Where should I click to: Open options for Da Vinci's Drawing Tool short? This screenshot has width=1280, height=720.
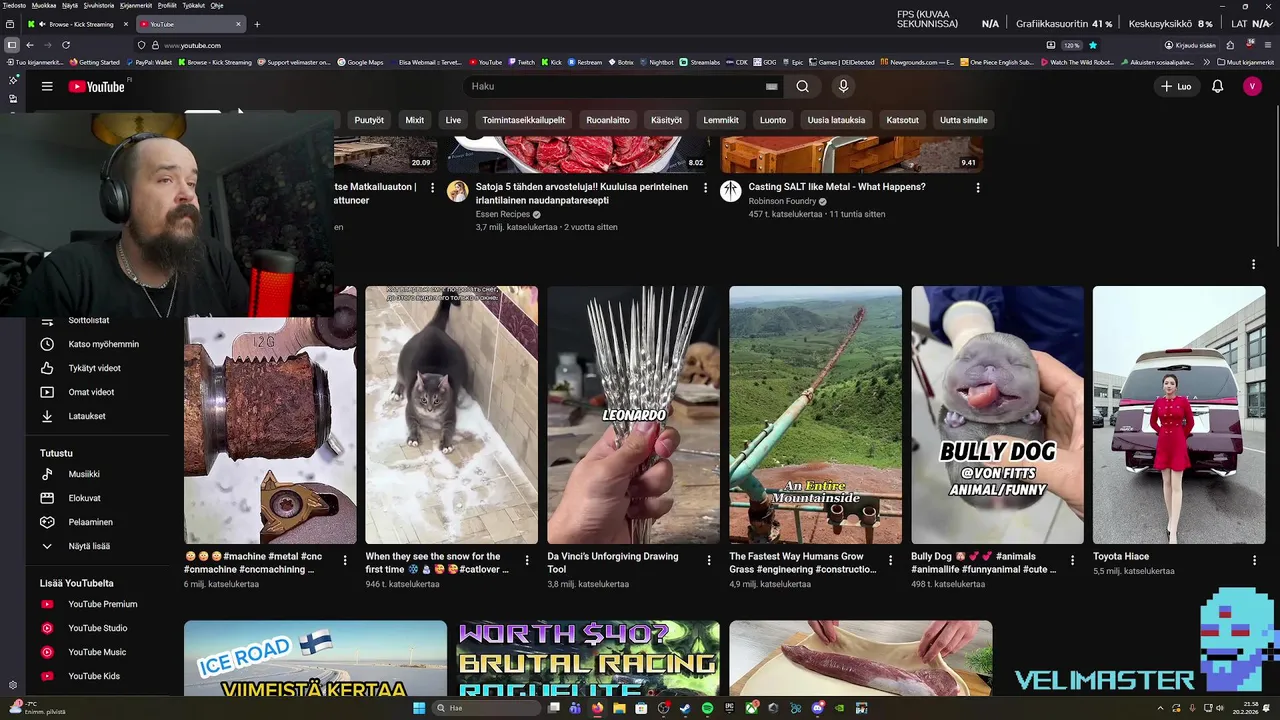click(708, 561)
